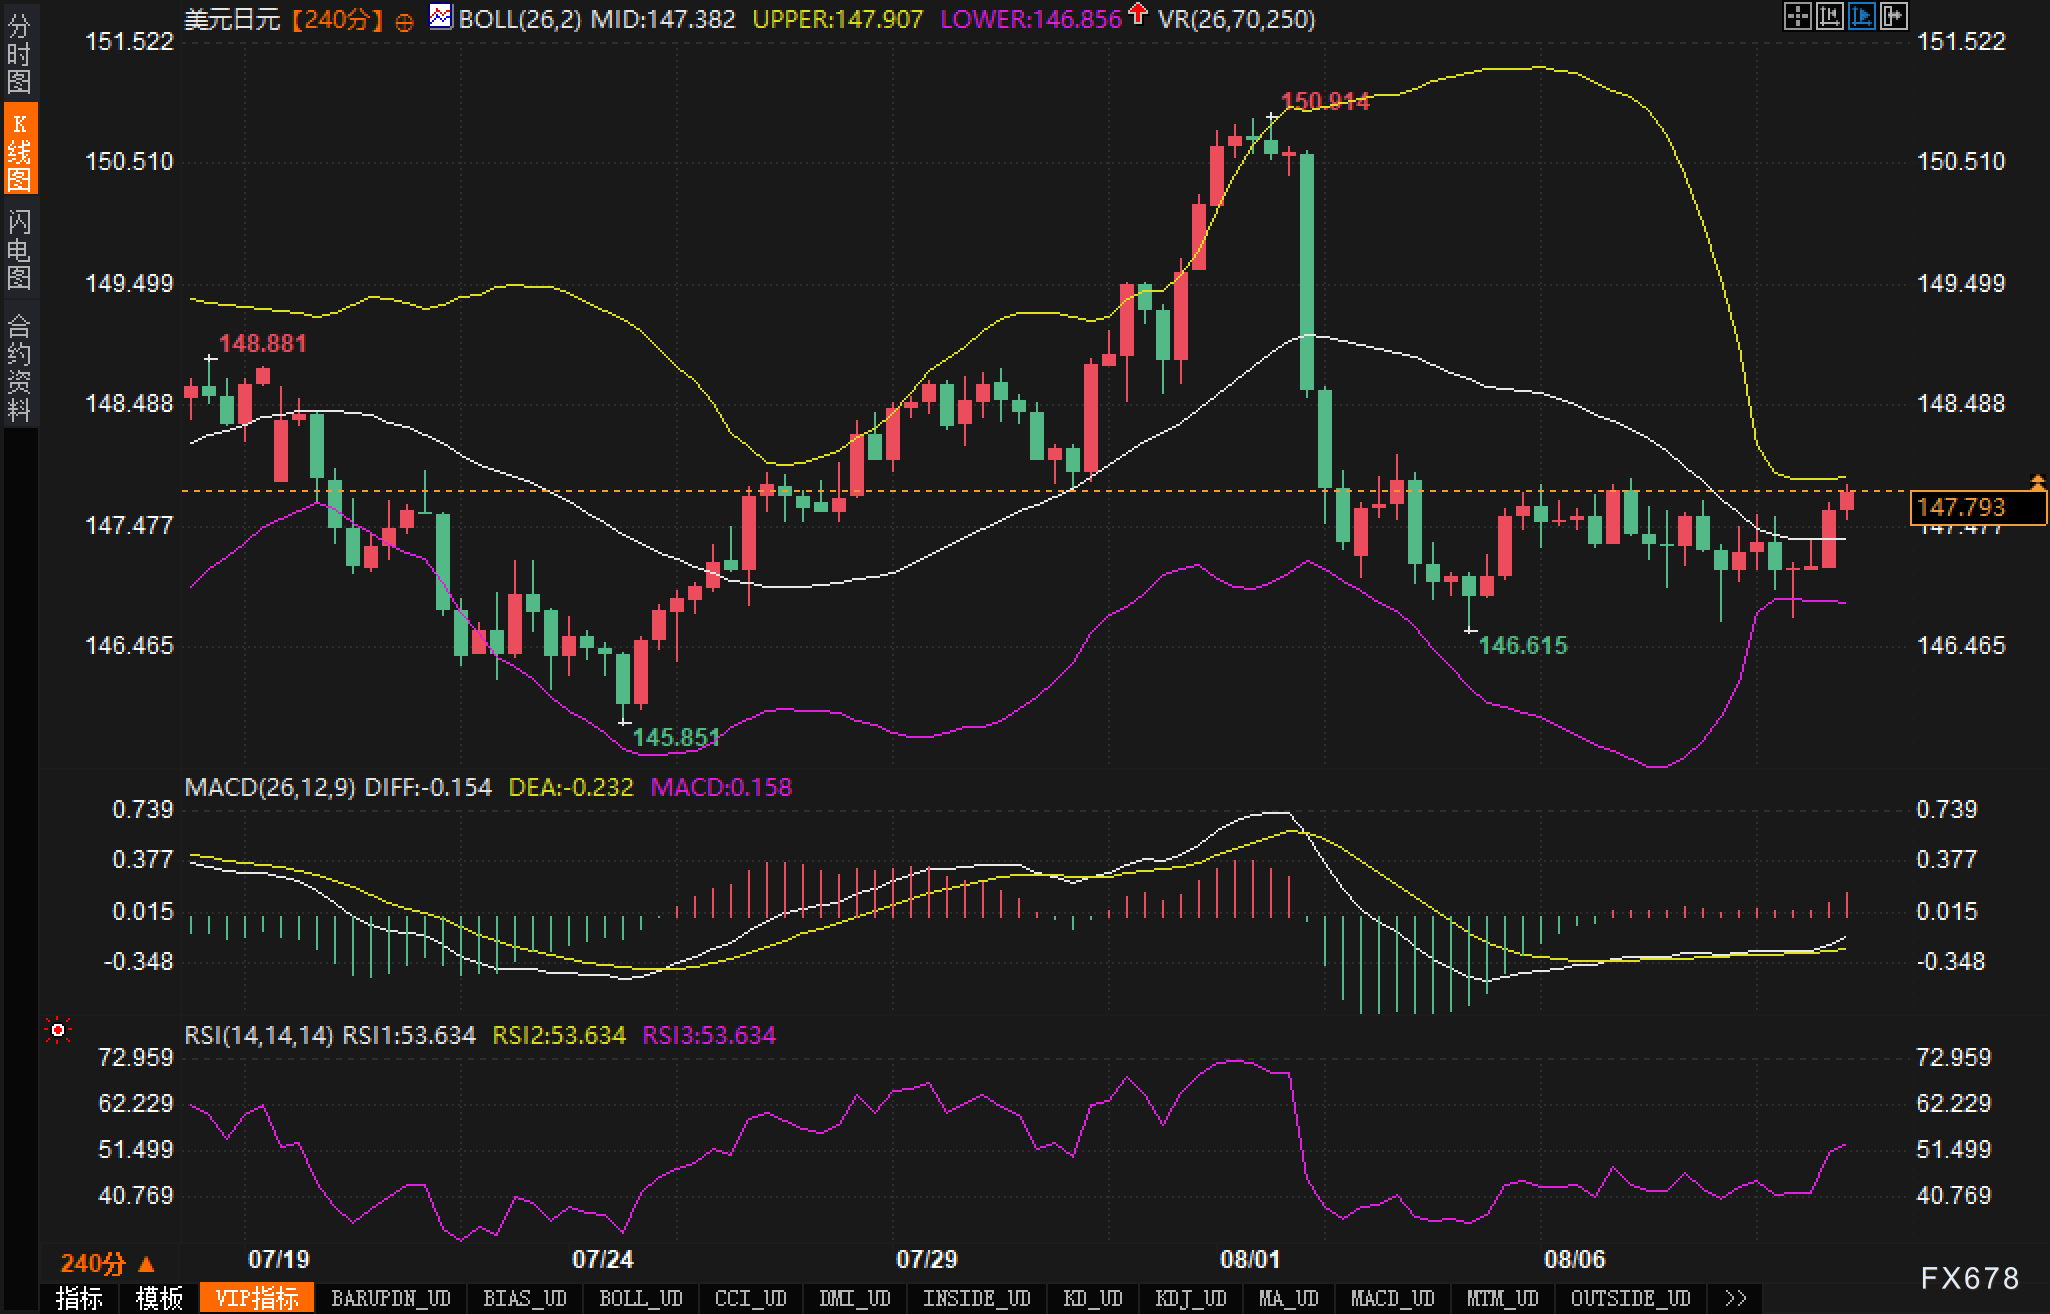The height and width of the screenshot is (1314, 2050).
Task: Select the BOLL_UD indicator button
Action: click(x=640, y=1298)
